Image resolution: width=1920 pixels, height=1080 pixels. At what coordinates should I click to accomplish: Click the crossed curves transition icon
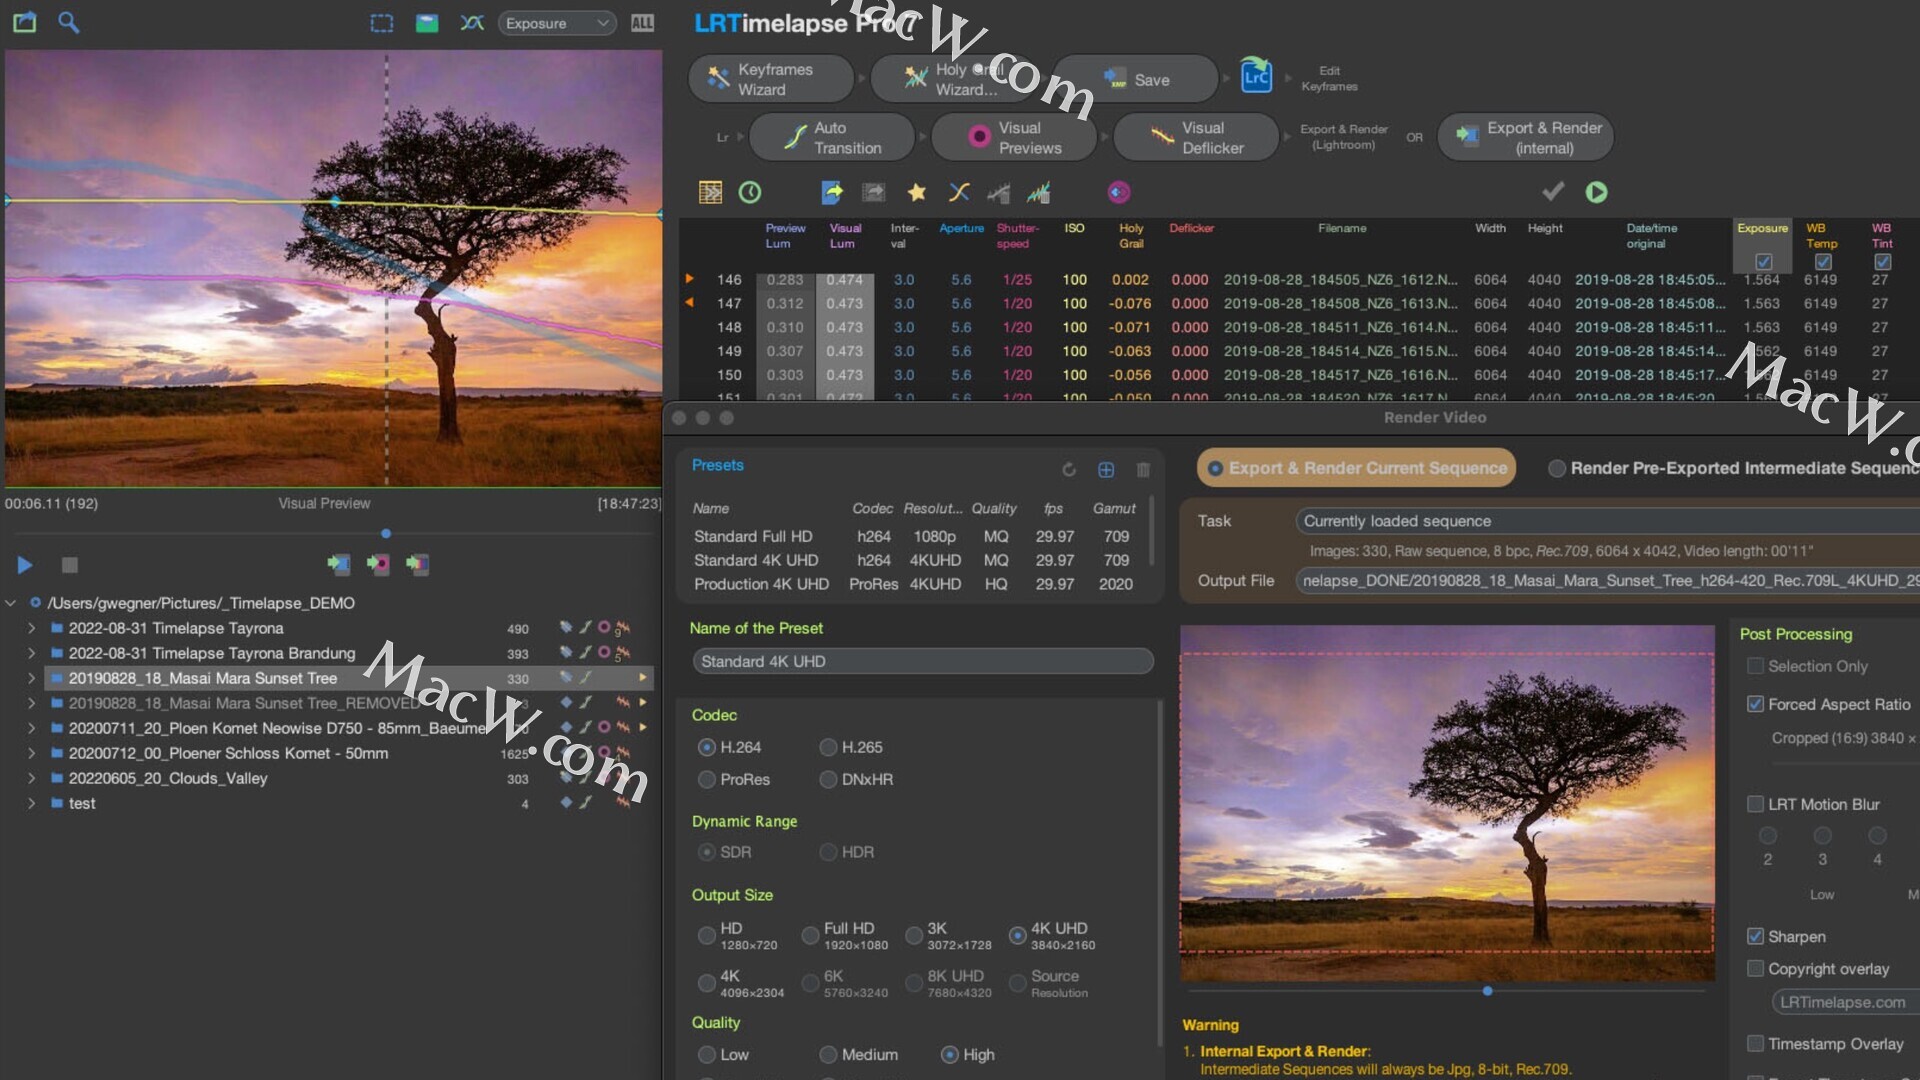click(959, 192)
